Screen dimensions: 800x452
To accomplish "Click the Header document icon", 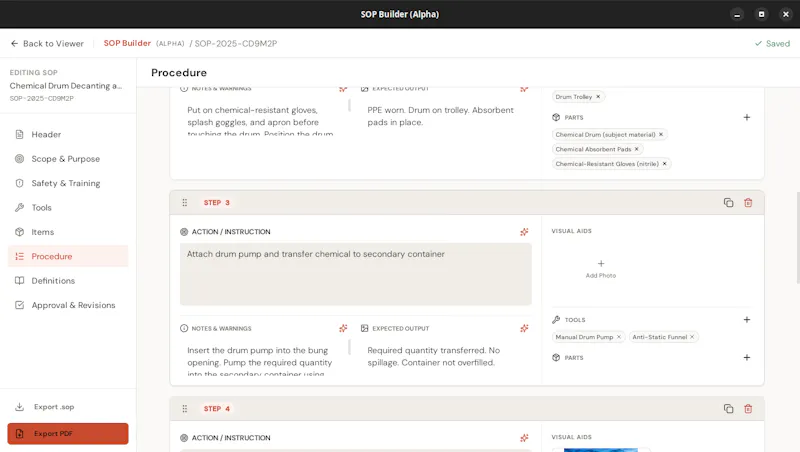I will (x=19, y=134).
